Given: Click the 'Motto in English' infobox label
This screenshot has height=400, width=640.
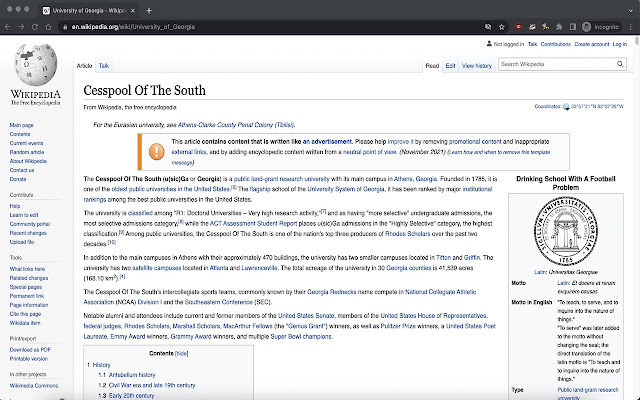Looking at the screenshot, I should 531,302.
